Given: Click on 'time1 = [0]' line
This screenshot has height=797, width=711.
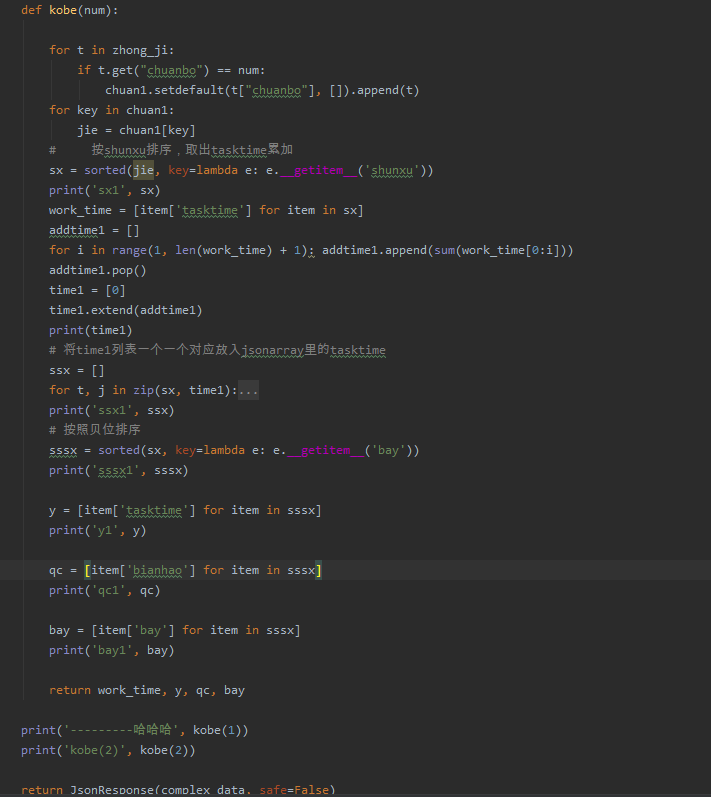Looking at the screenshot, I should pos(87,290).
